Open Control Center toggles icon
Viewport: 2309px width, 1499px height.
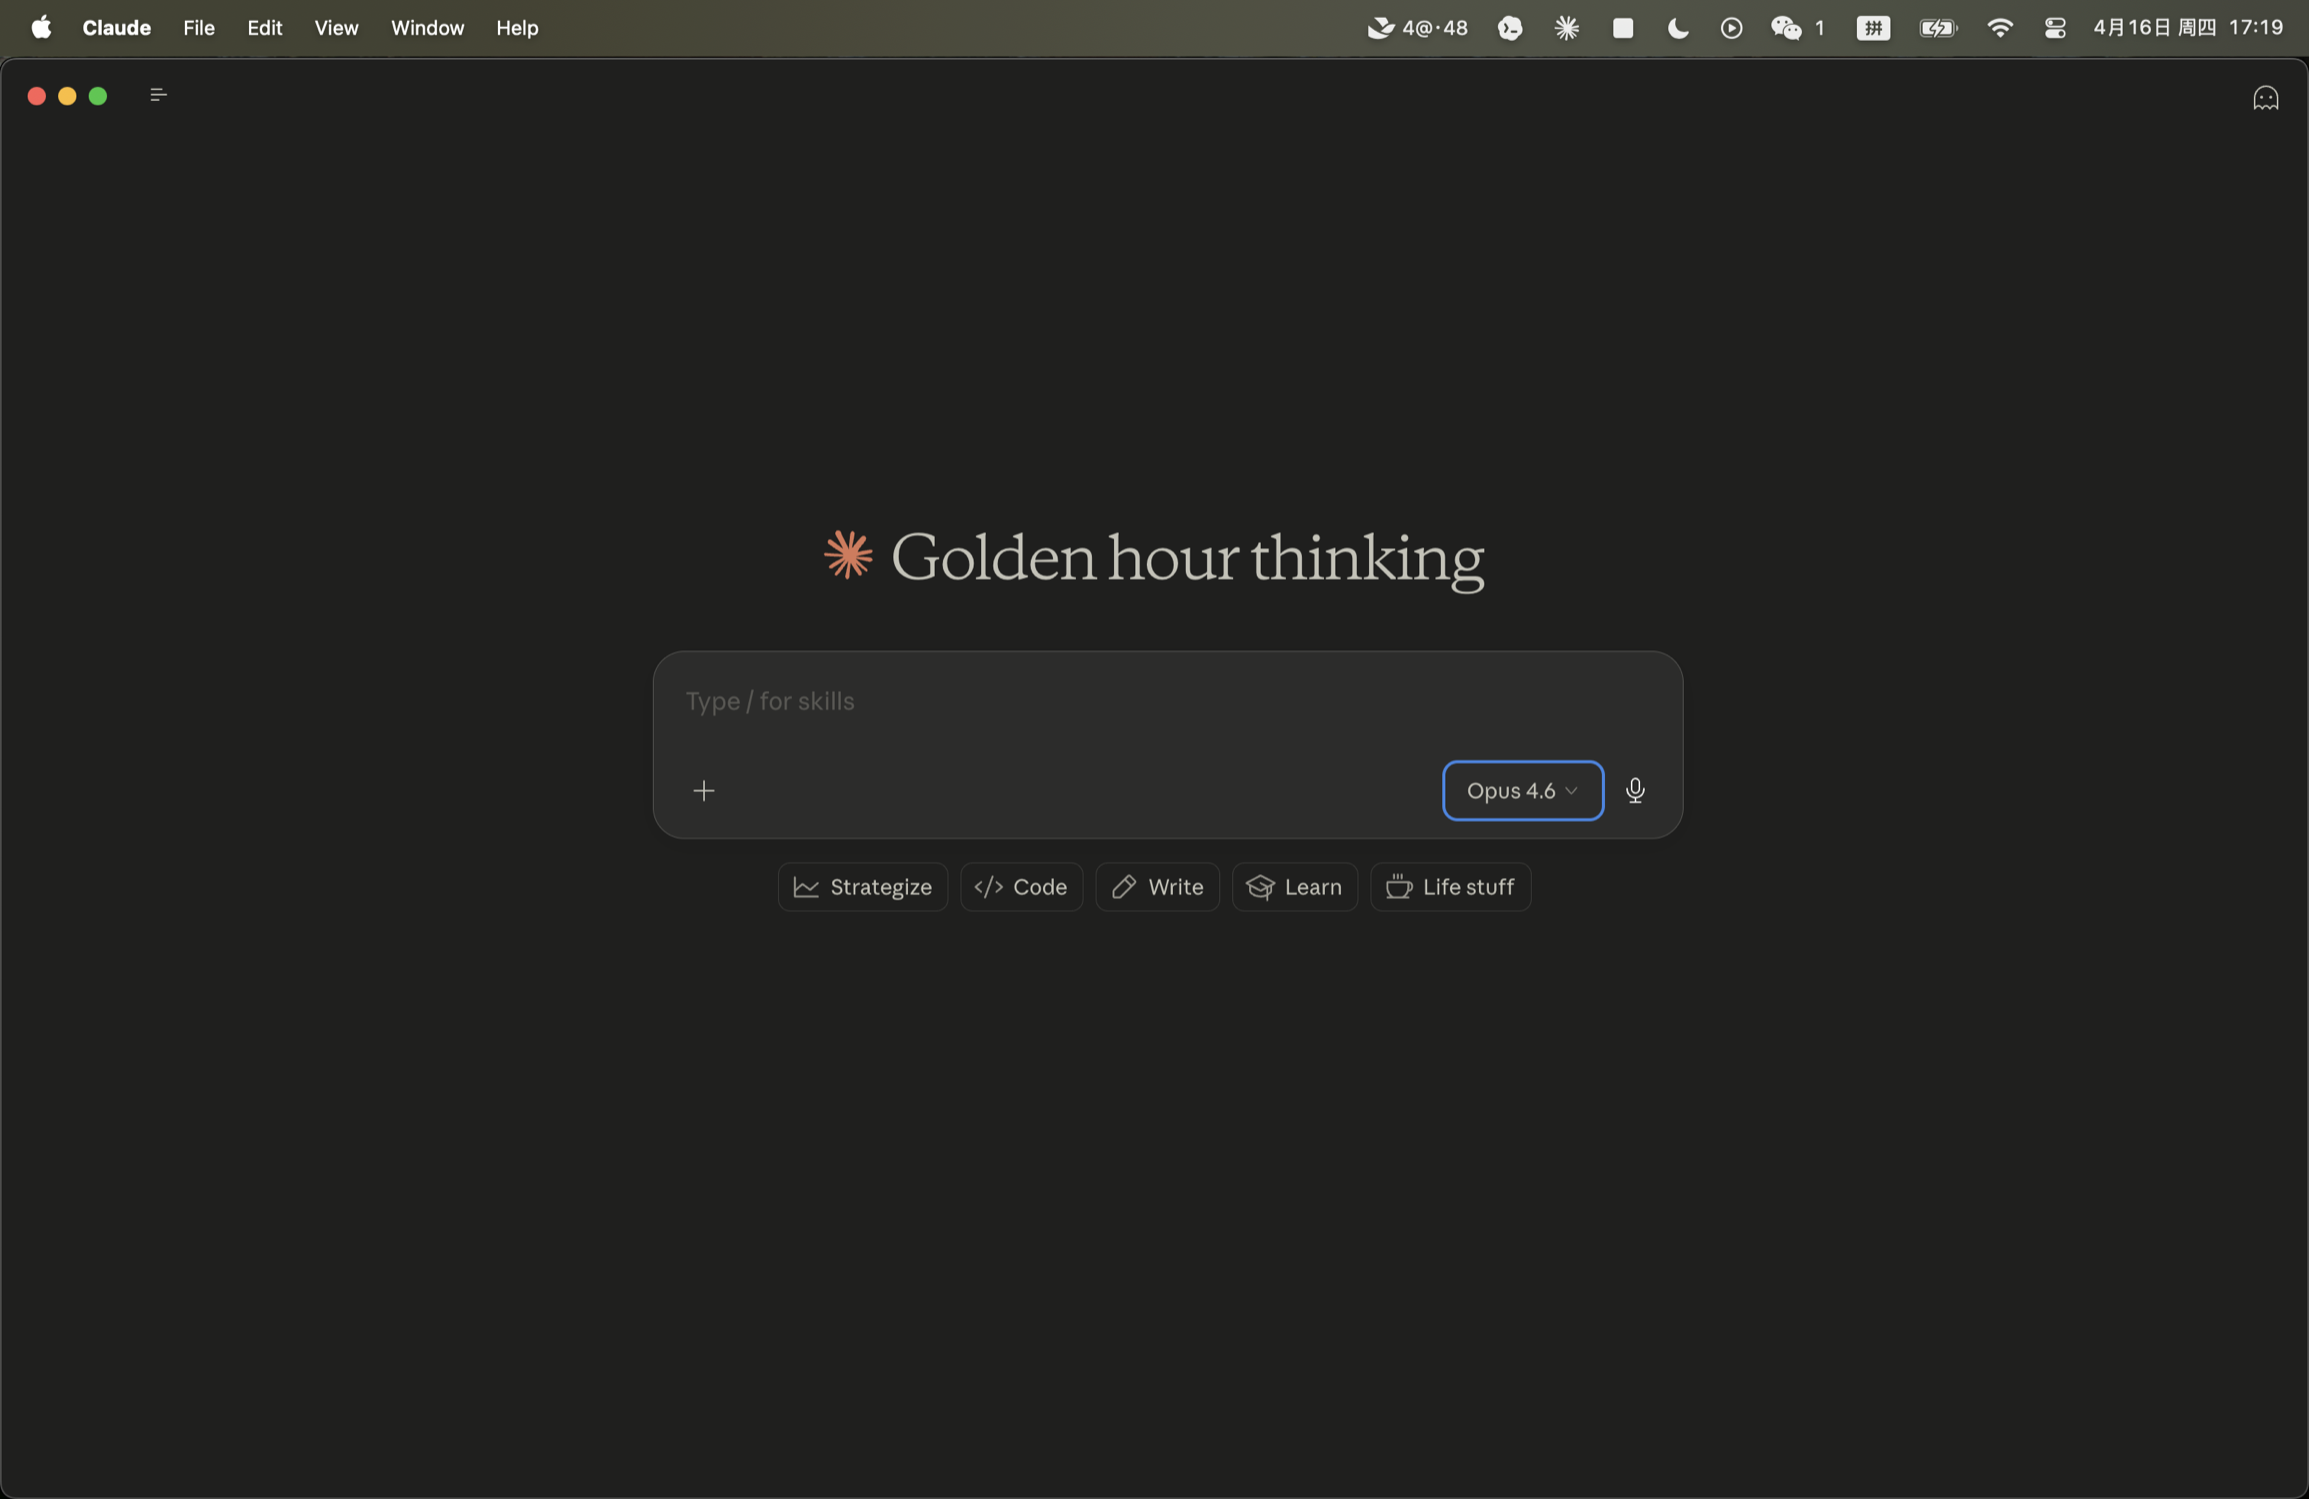[2055, 28]
